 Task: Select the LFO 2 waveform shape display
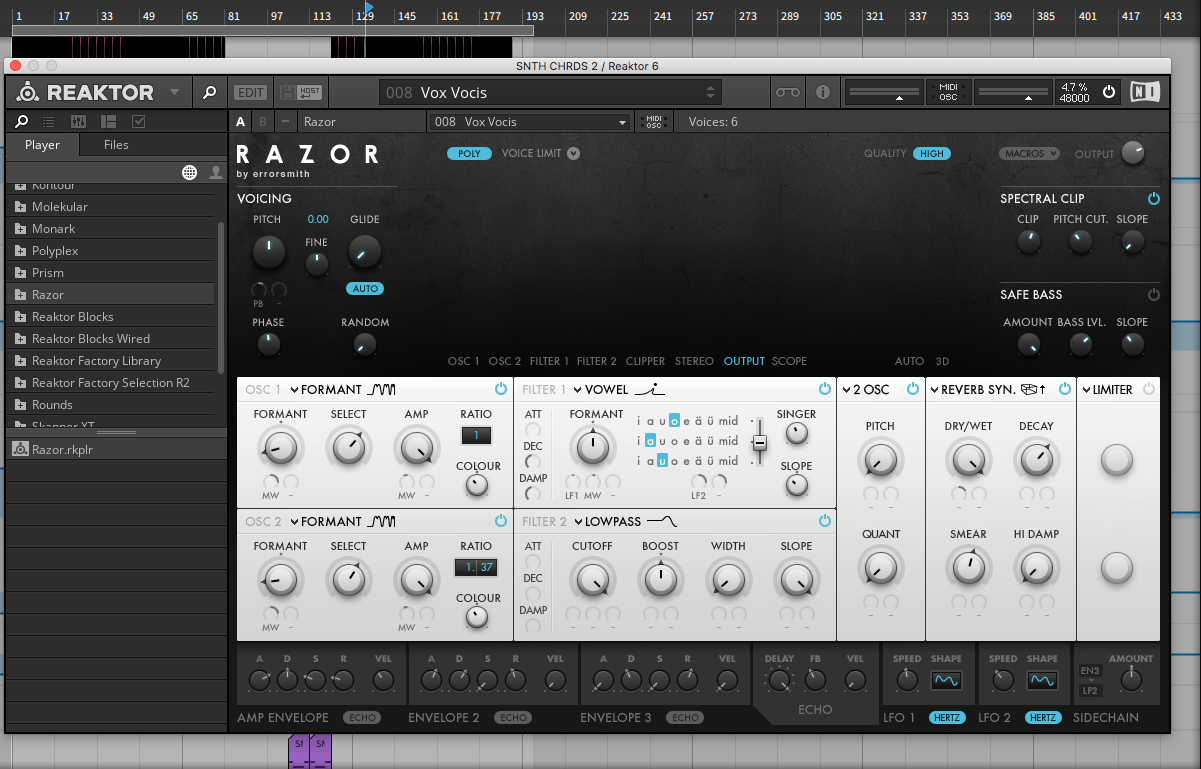click(x=1042, y=681)
